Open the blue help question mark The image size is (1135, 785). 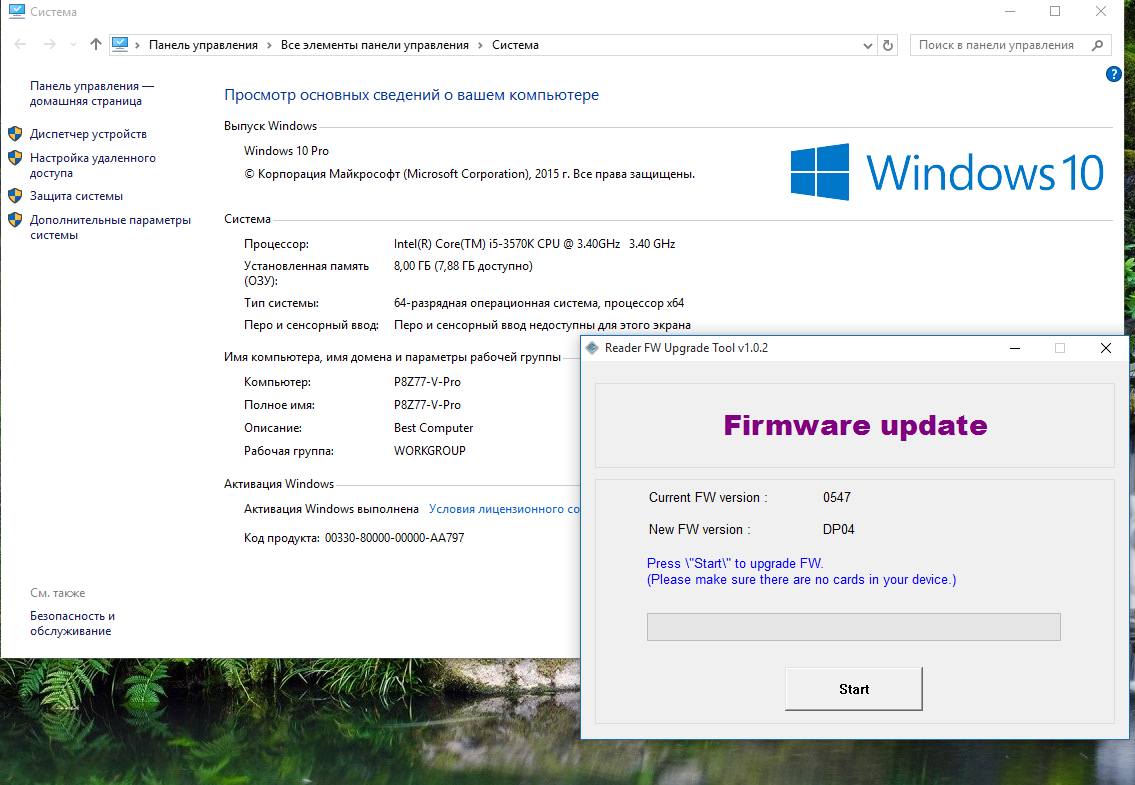coord(1113,74)
